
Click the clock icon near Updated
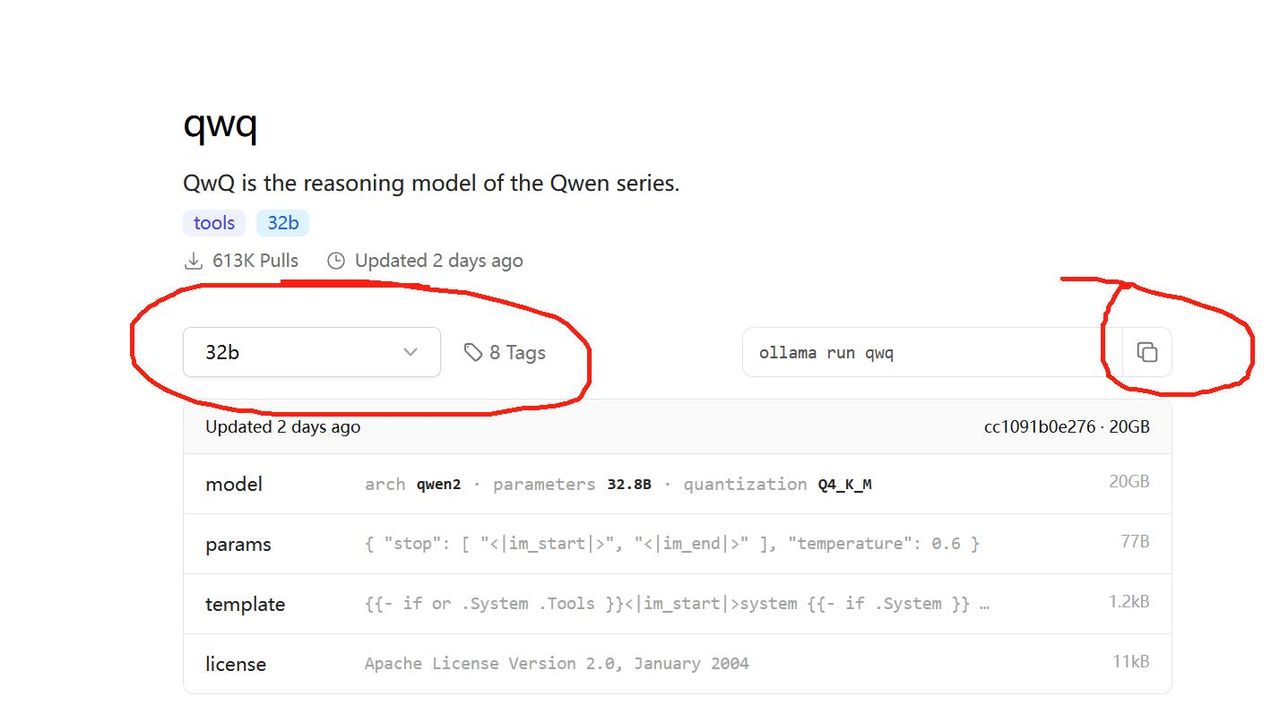[x=336, y=261]
